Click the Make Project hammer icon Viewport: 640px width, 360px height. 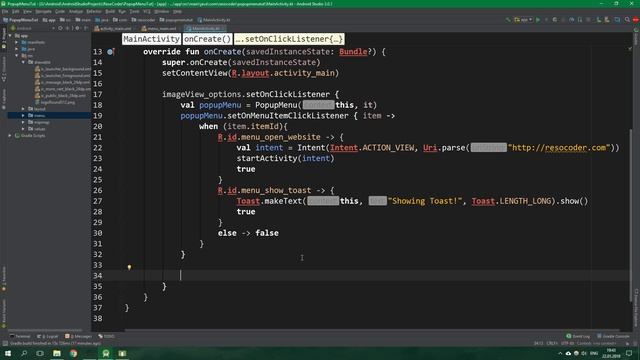(x=508, y=20)
